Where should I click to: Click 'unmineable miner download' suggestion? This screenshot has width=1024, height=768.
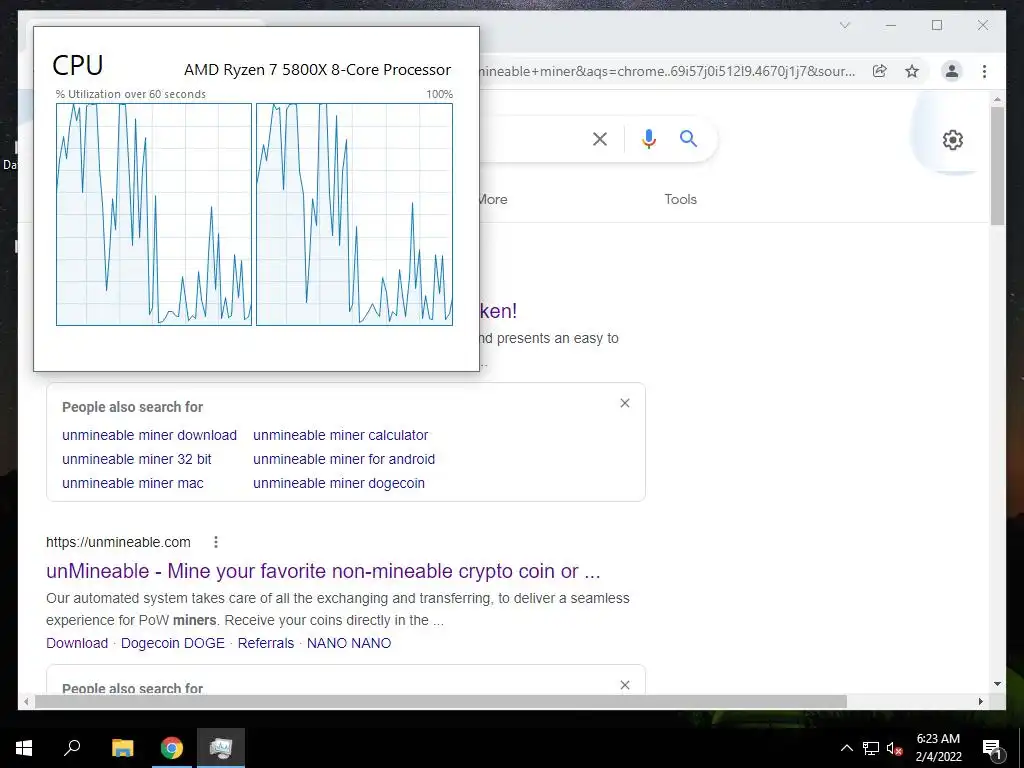pyautogui.click(x=150, y=435)
